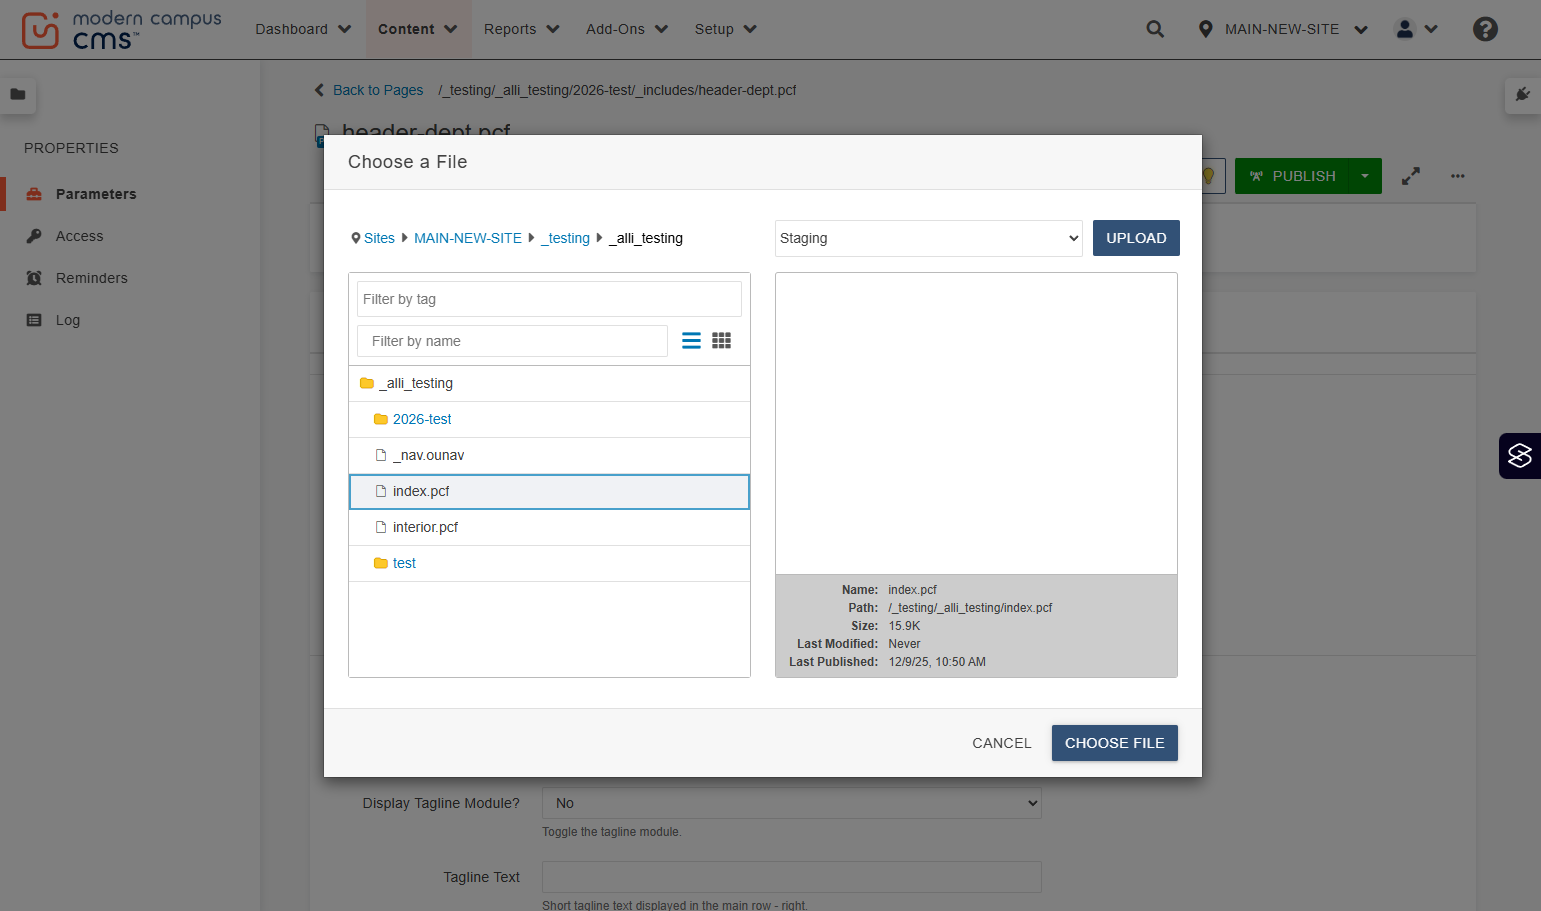1541x911 pixels.
Task: Click the 2026-test folder icon
Action: pyautogui.click(x=380, y=419)
